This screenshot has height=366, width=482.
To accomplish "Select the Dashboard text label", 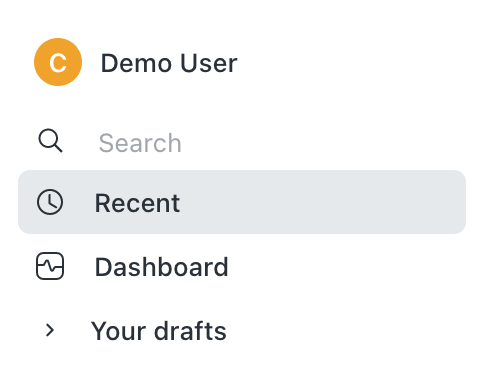I will (162, 267).
